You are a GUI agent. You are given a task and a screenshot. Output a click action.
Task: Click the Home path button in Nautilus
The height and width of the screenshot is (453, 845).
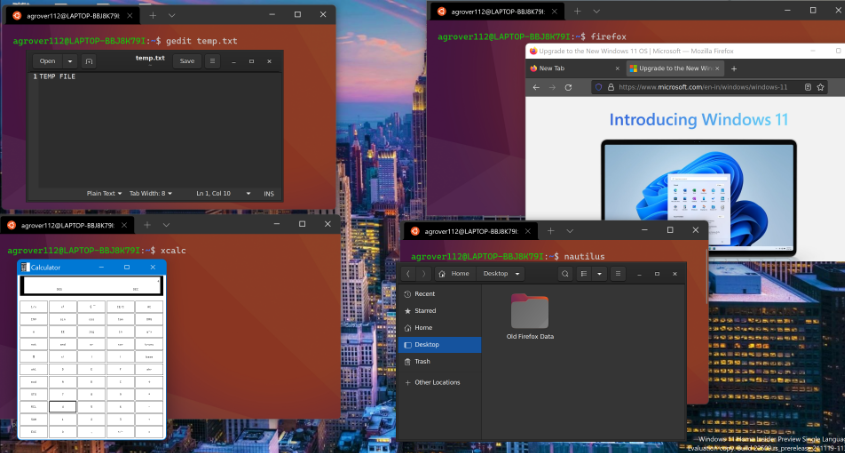[x=454, y=274]
